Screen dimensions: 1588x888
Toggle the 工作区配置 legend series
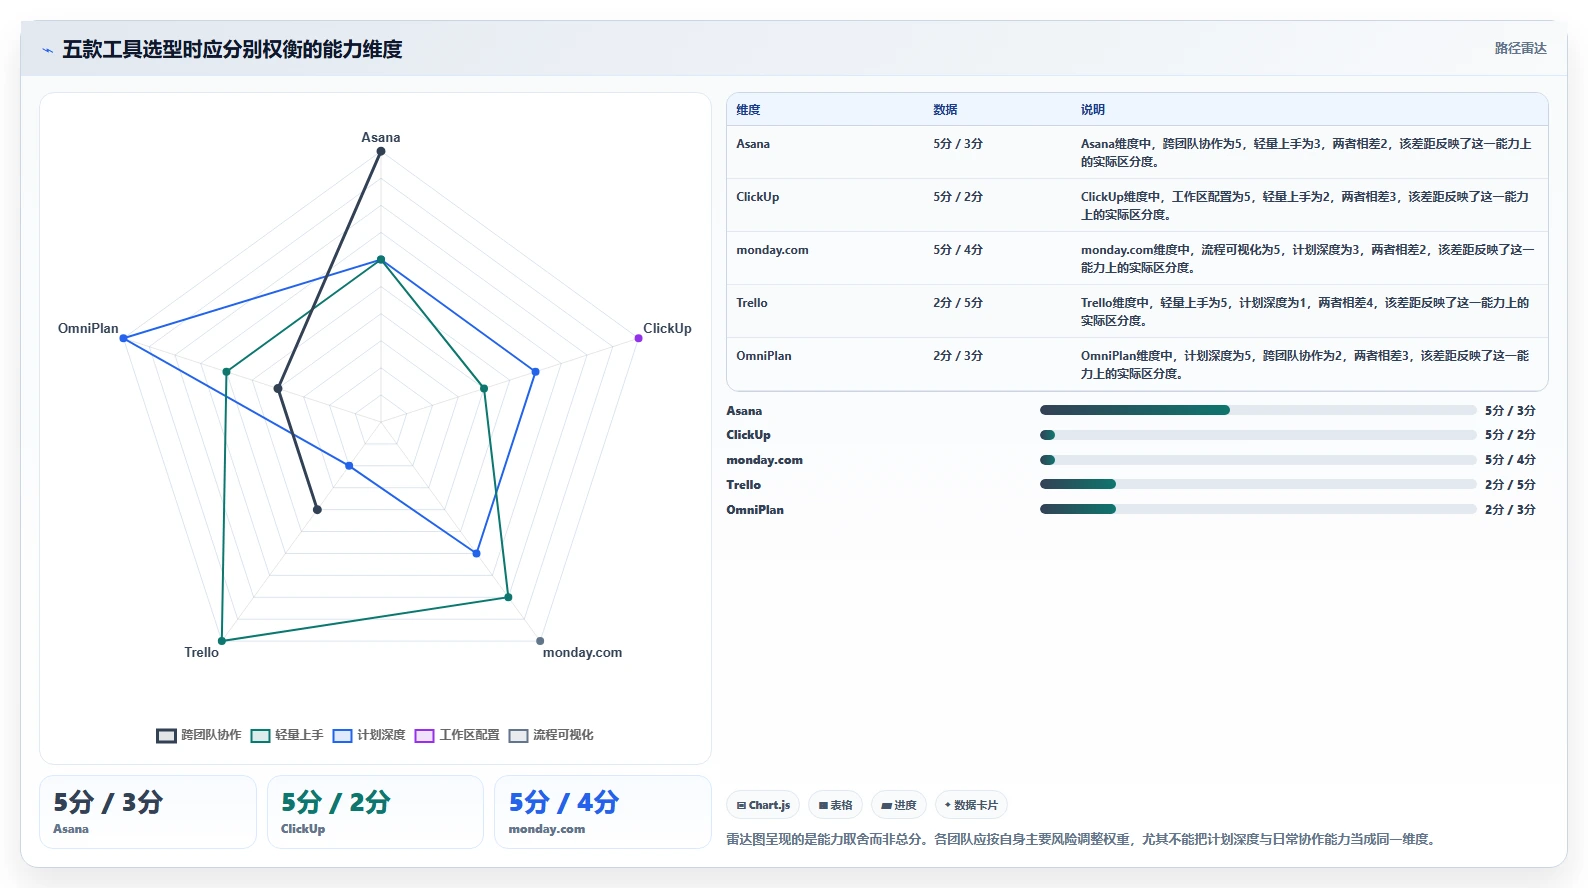(x=457, y=735)
